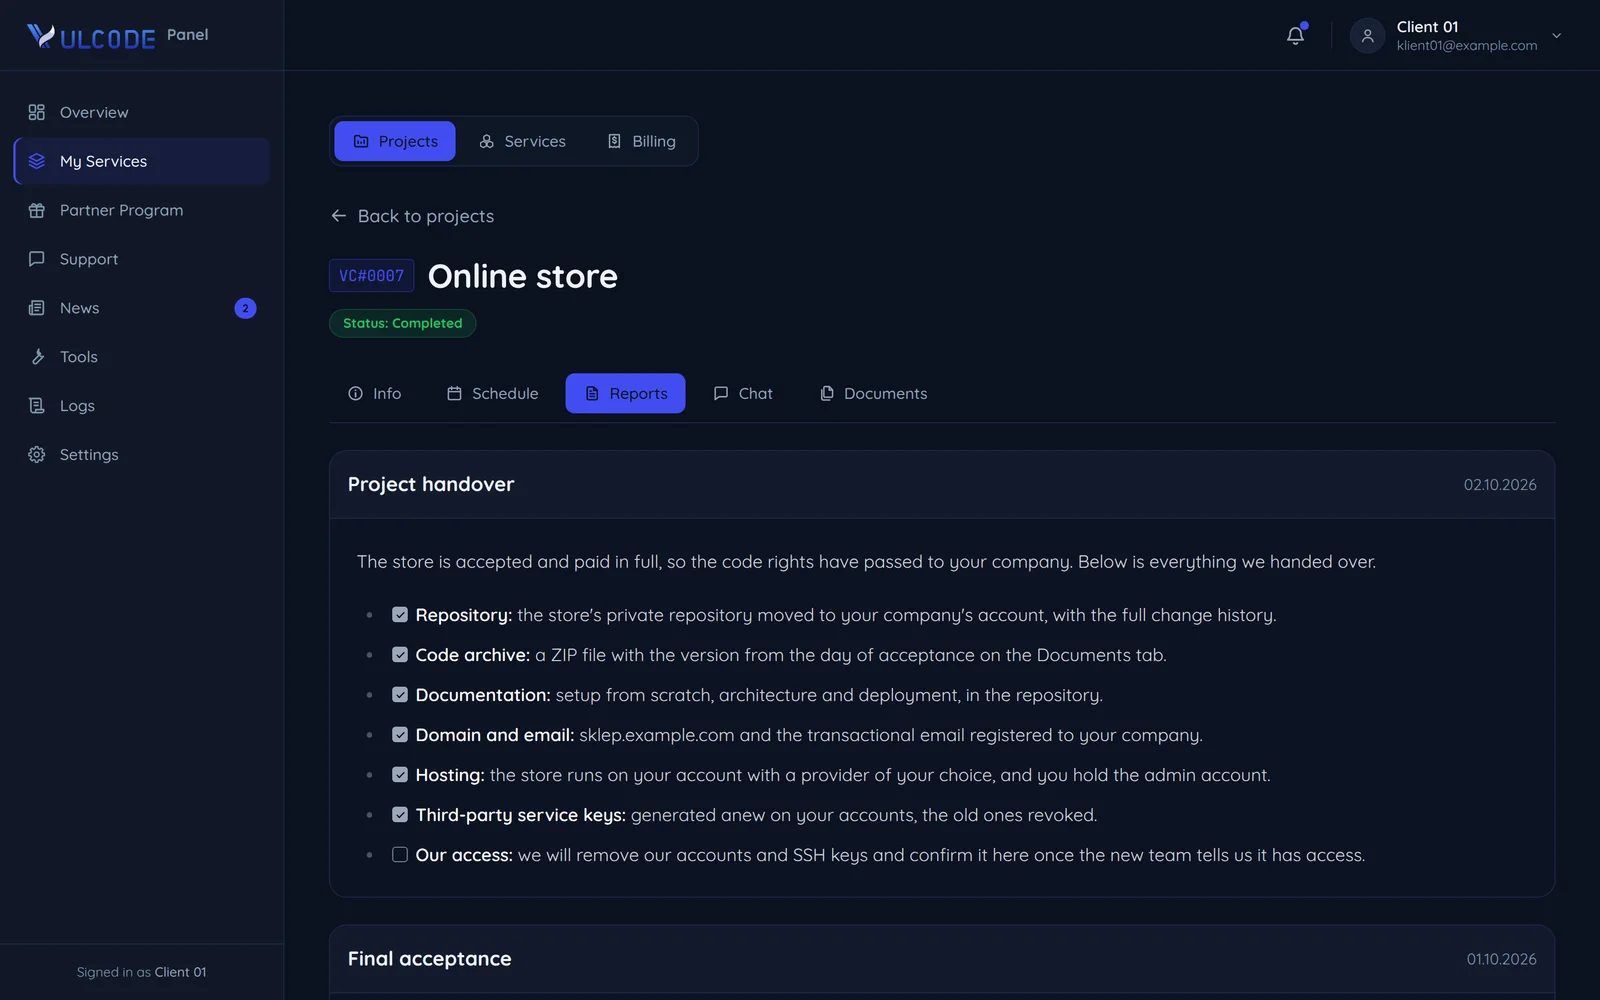1600x1000 pixels.
Task: Toggle the Hosting checkbox
Action: pyautogui.click(x=400, y=775)
